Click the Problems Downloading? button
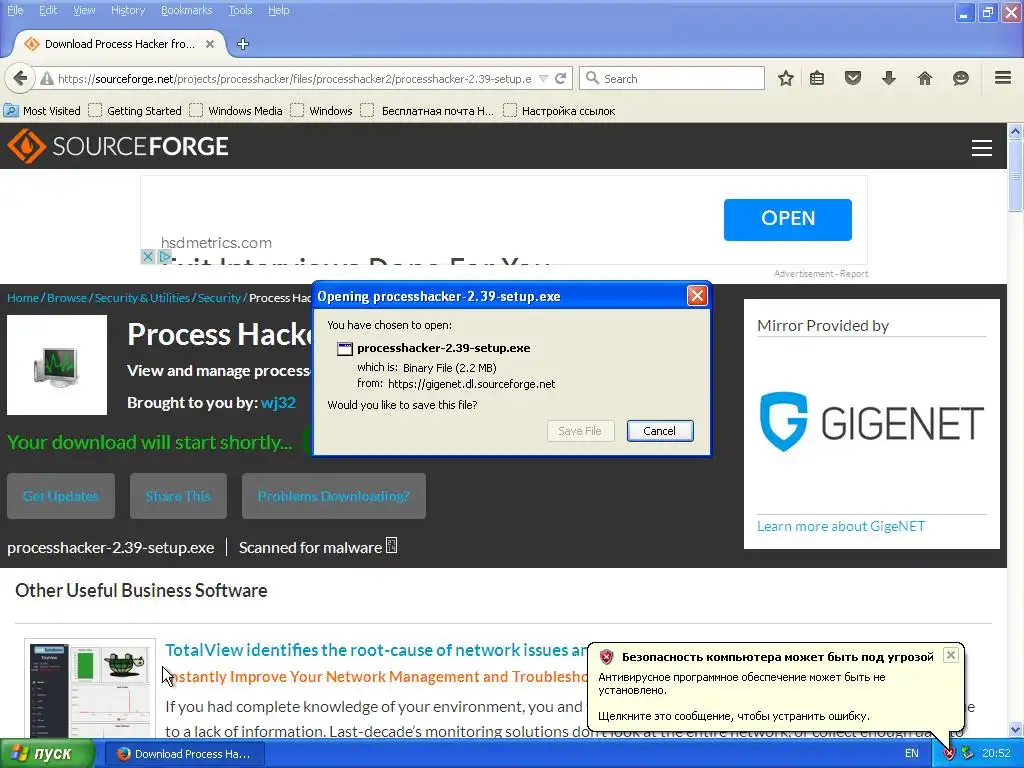The height and width of the screenshot is (768, 1024). coord(334,496)
